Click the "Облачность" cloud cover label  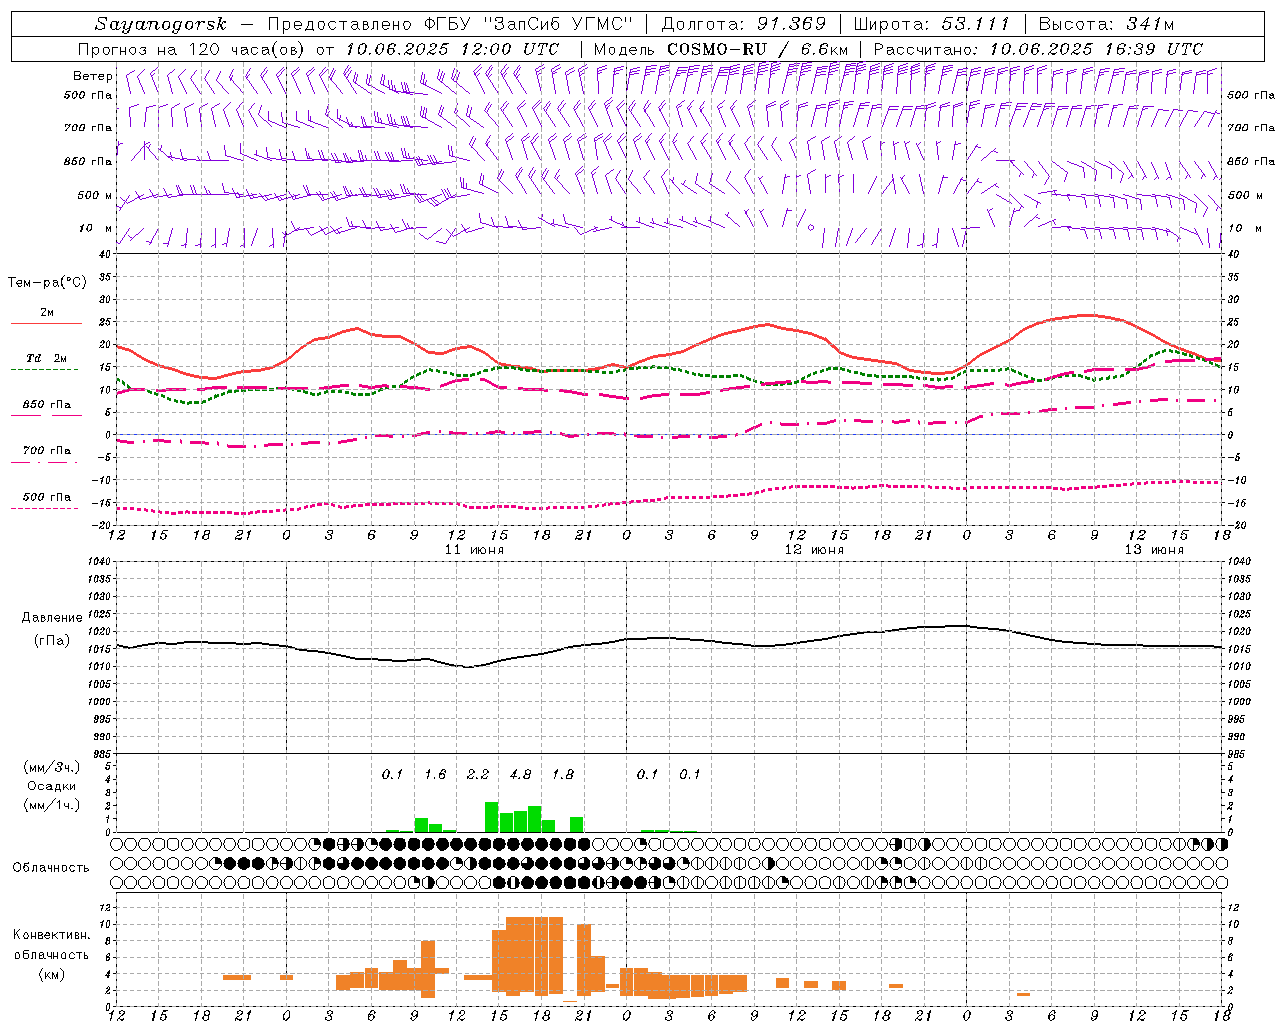[51, 868]
